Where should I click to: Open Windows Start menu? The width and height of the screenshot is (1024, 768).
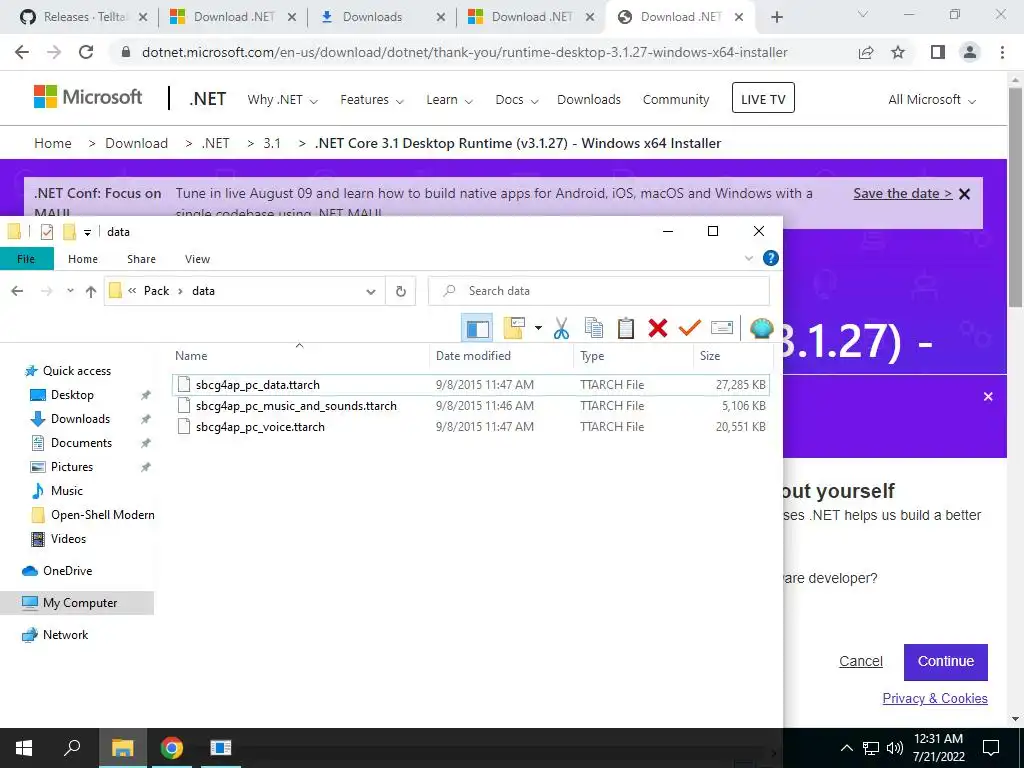[24, 748]
